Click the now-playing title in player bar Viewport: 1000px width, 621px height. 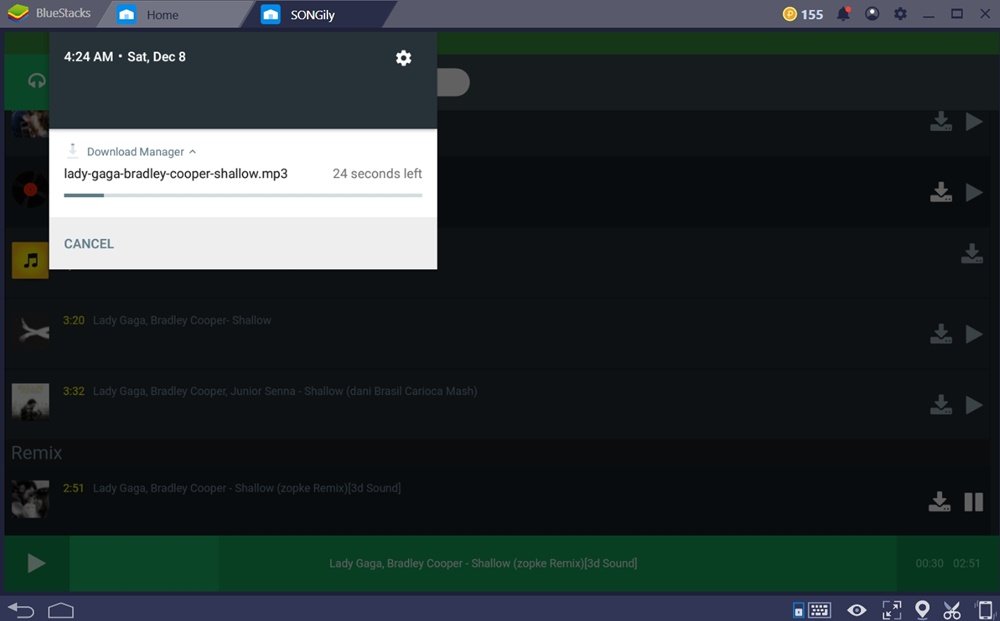coord(483,563)
